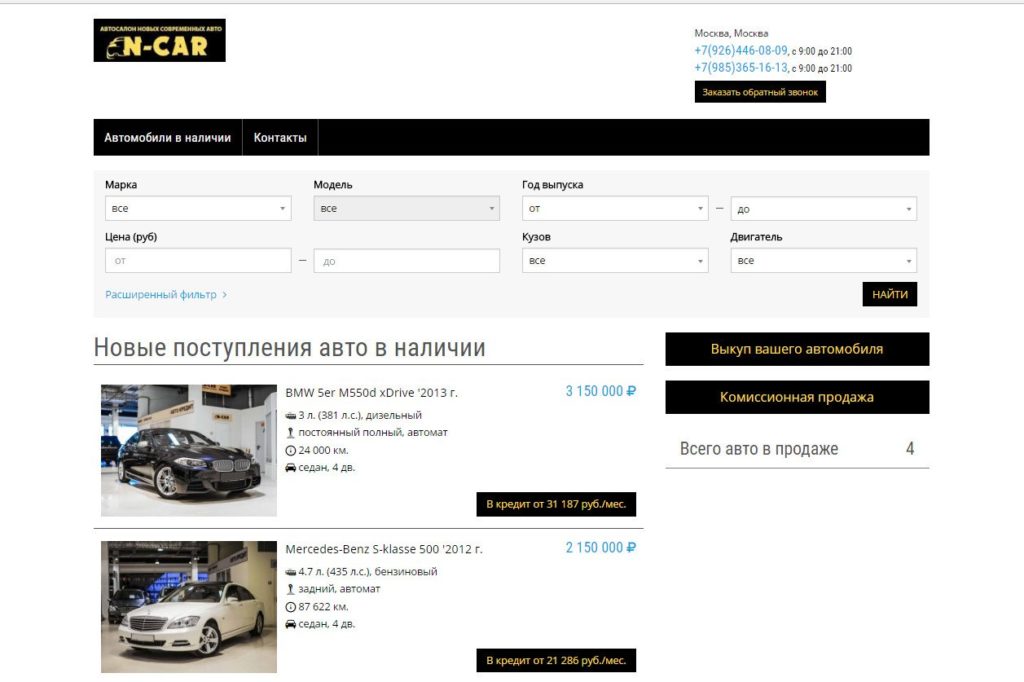The width and height of the screenshot is (1024, 682).
Task: Click engine icon in BMW listing
Action: pyautogui.click(x=291, y=415)
